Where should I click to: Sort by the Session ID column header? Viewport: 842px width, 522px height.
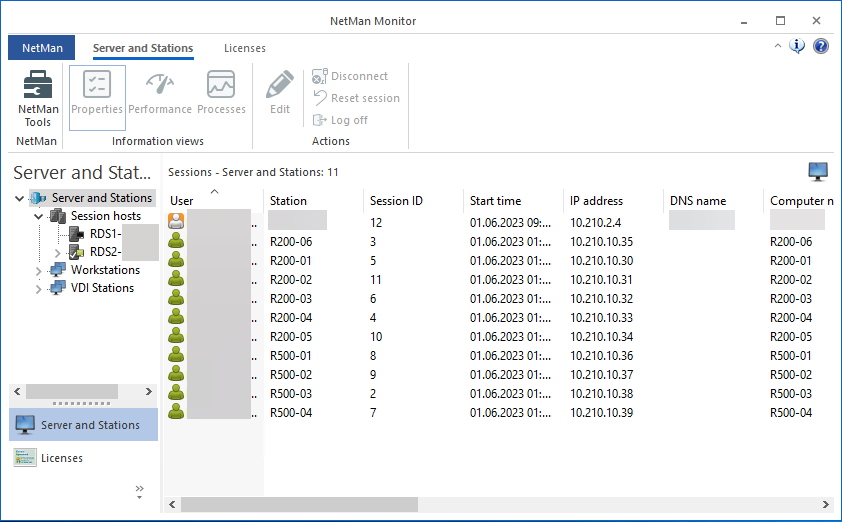tap(413, 200)
